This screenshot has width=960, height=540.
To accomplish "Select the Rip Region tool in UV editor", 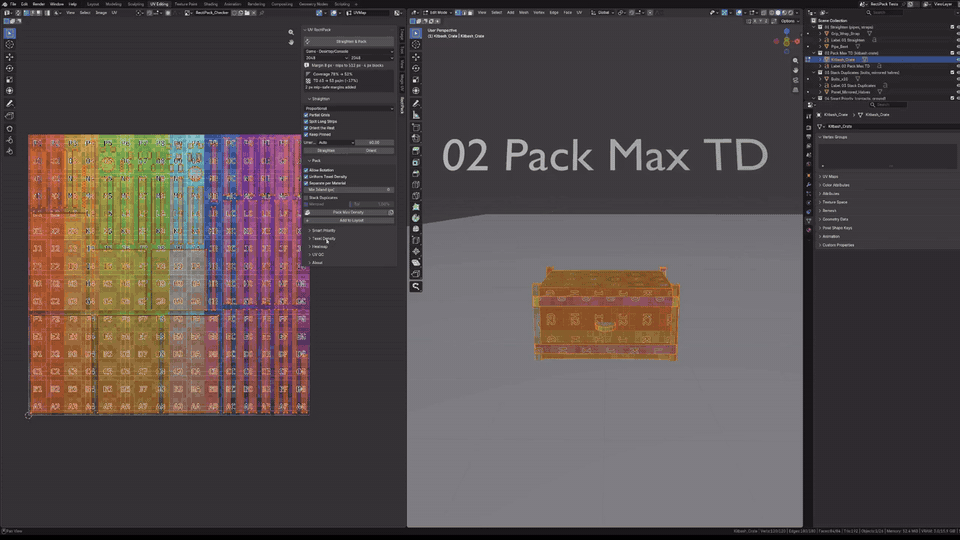I will [9, 116].
